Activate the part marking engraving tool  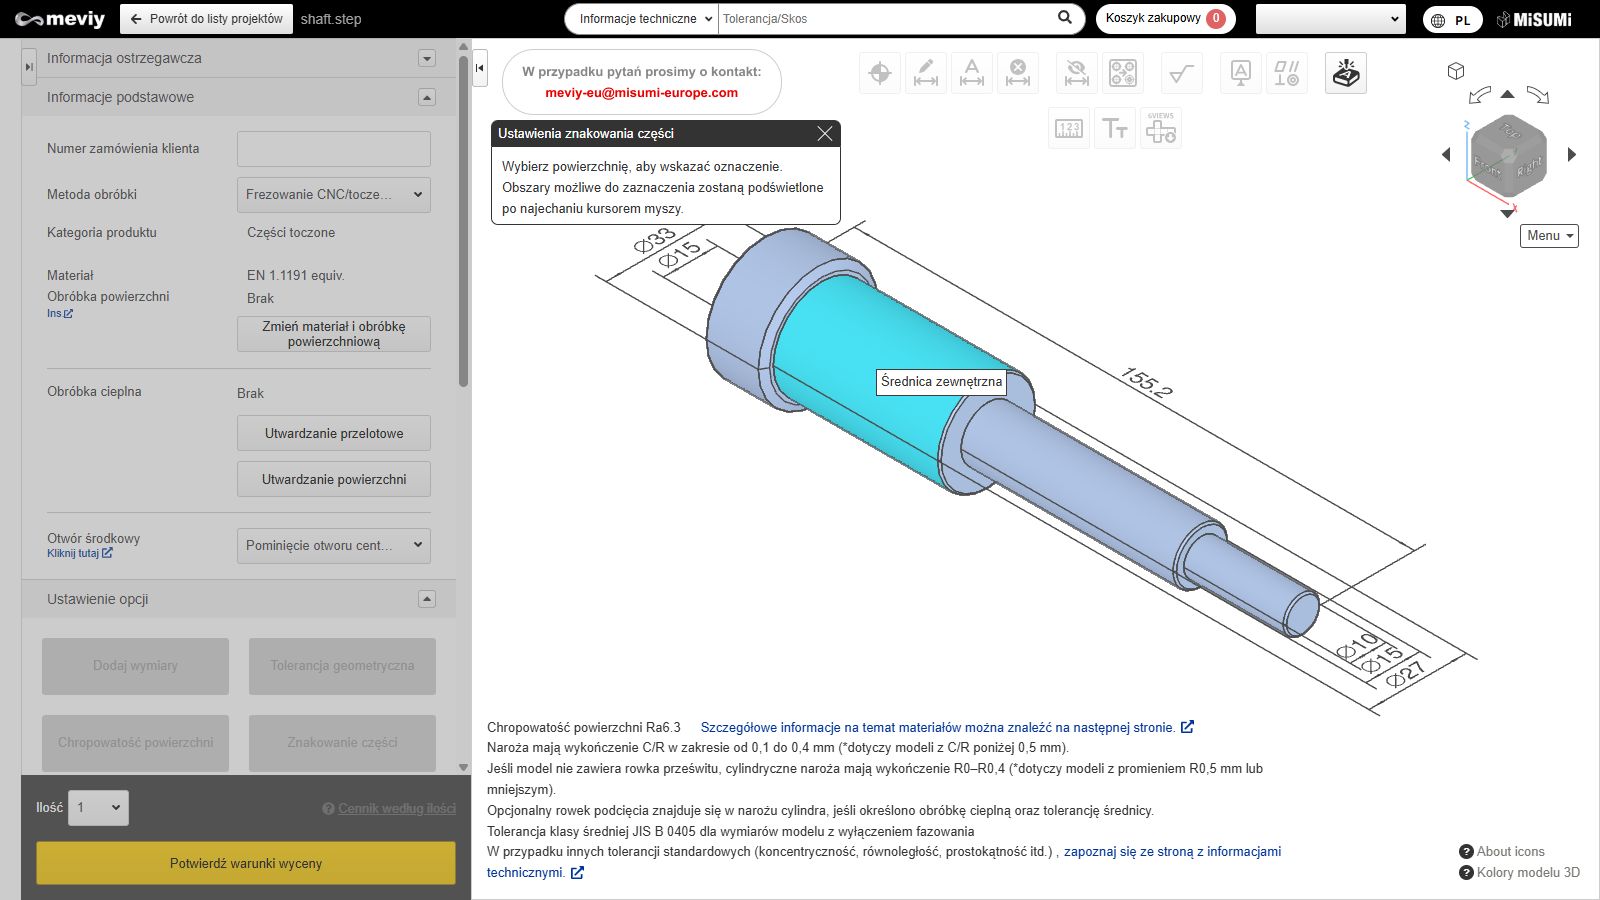click(1345, 73)
